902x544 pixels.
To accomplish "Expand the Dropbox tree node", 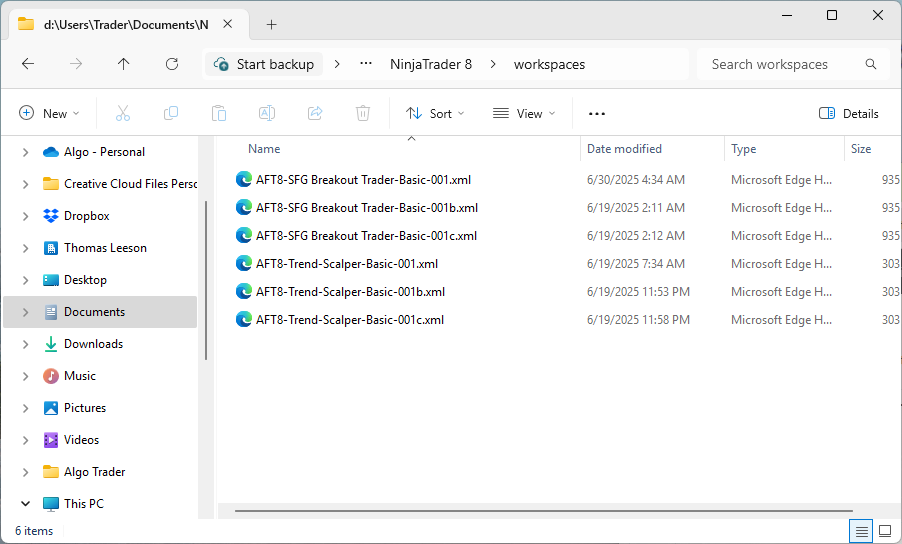I will coord(25,216).
